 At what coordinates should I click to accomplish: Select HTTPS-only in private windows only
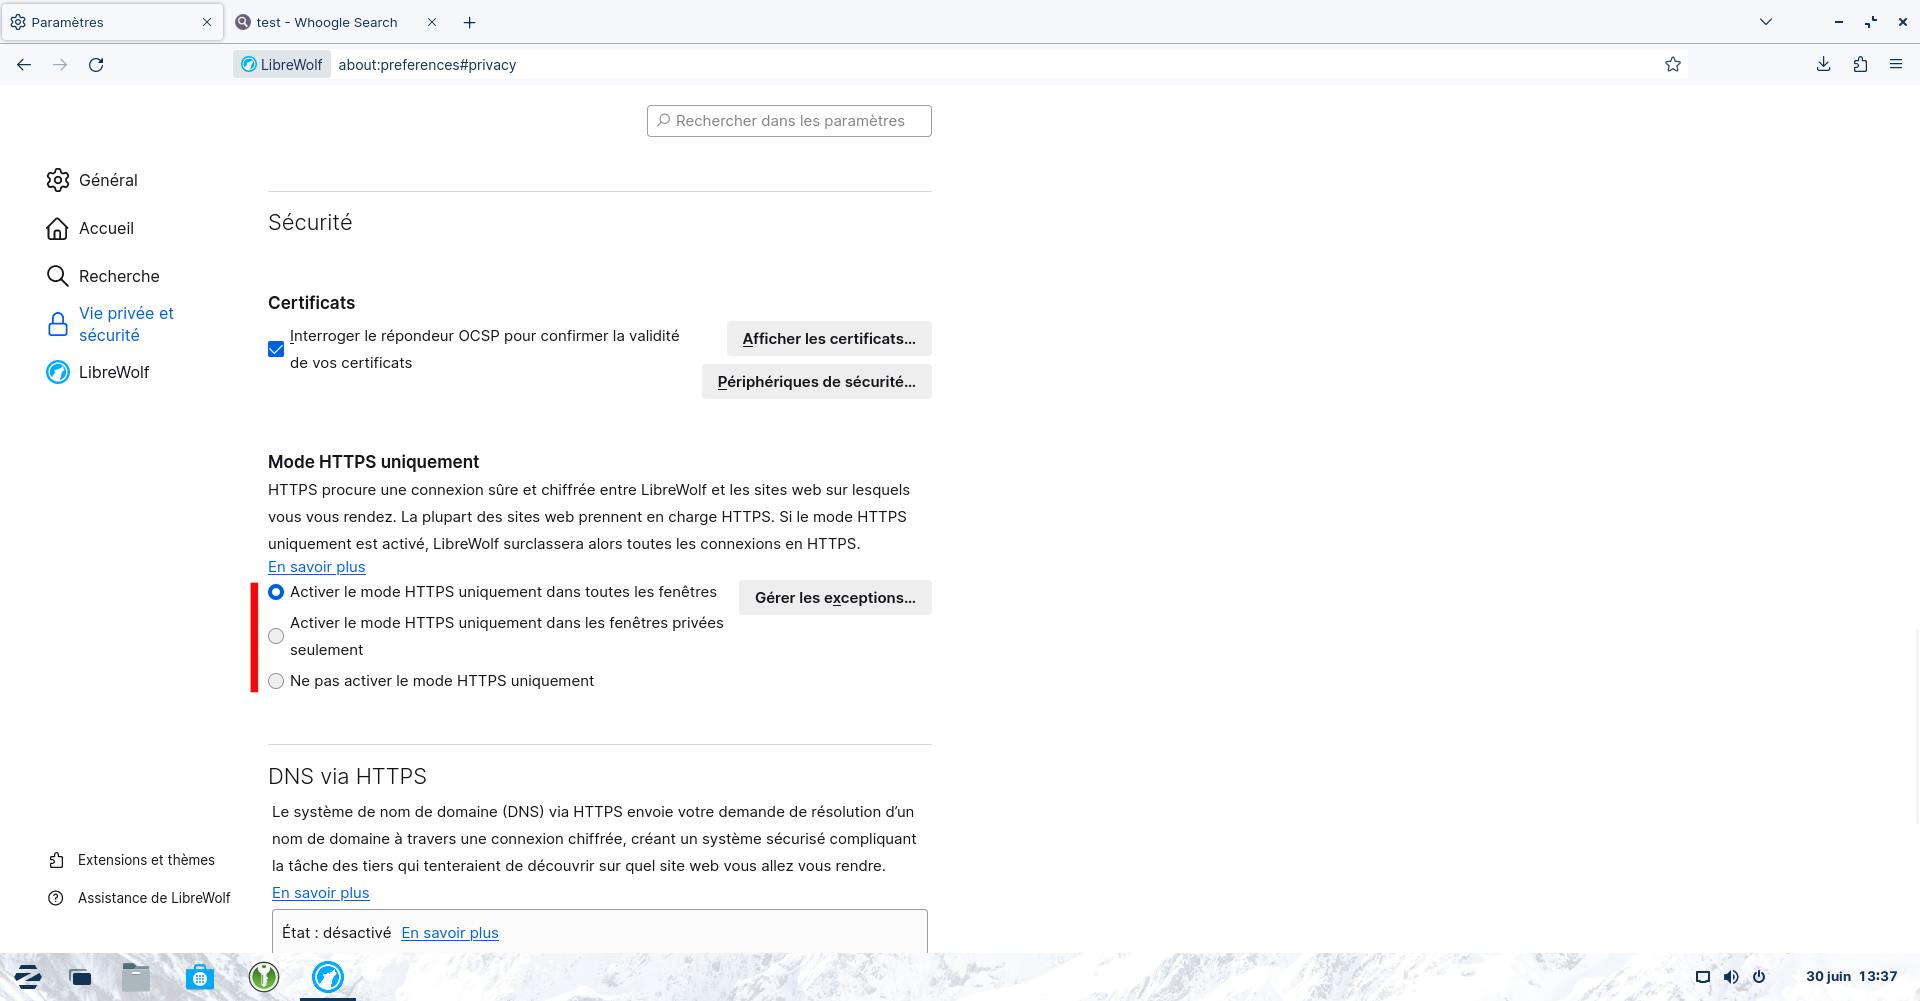pos(276,636)
